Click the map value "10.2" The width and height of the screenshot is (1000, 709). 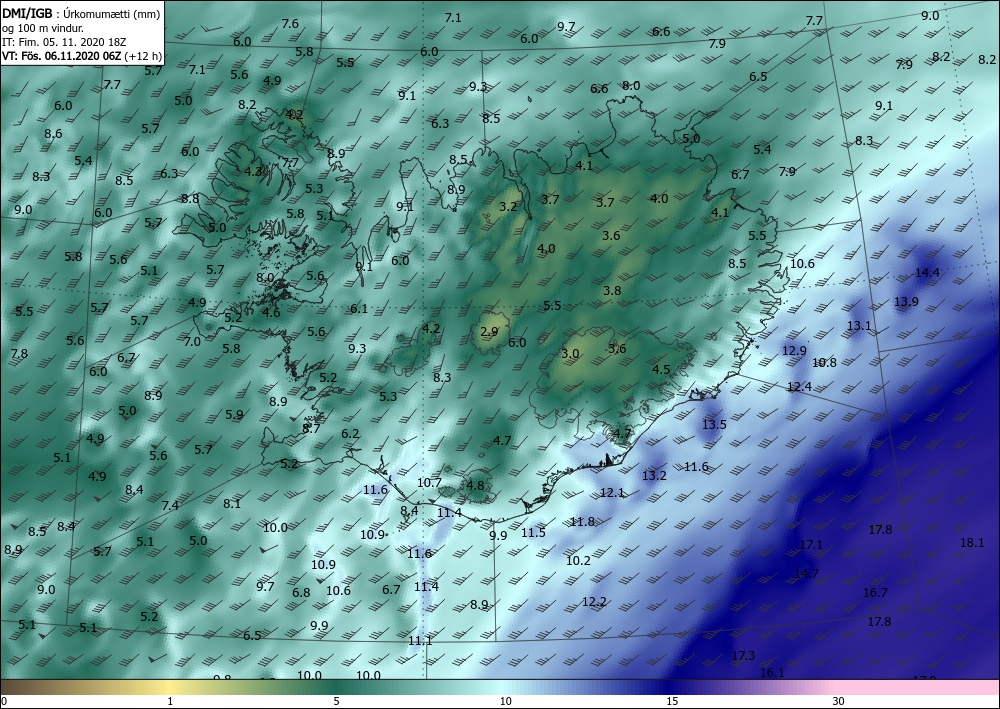click(578, 561)
